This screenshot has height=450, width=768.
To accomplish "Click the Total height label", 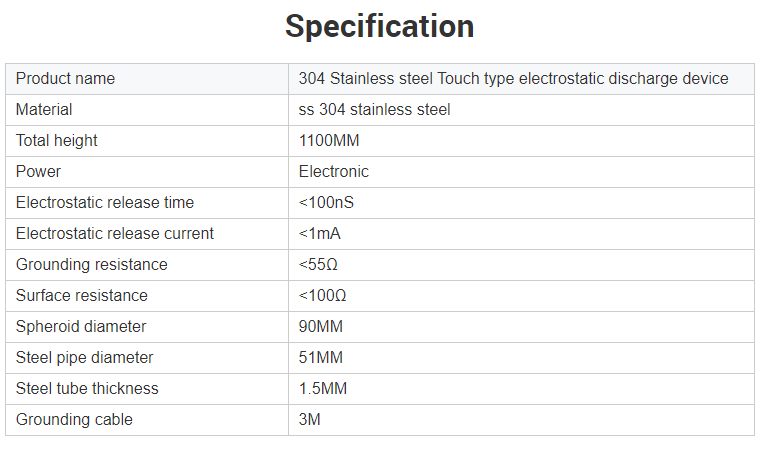I will (57, 141).
